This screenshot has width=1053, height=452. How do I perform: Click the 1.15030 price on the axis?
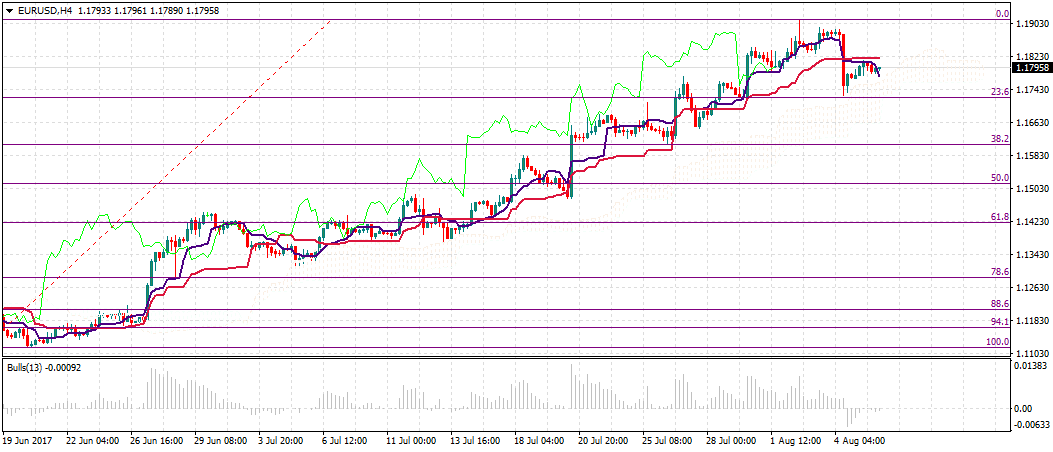[x=1031, y=189]
